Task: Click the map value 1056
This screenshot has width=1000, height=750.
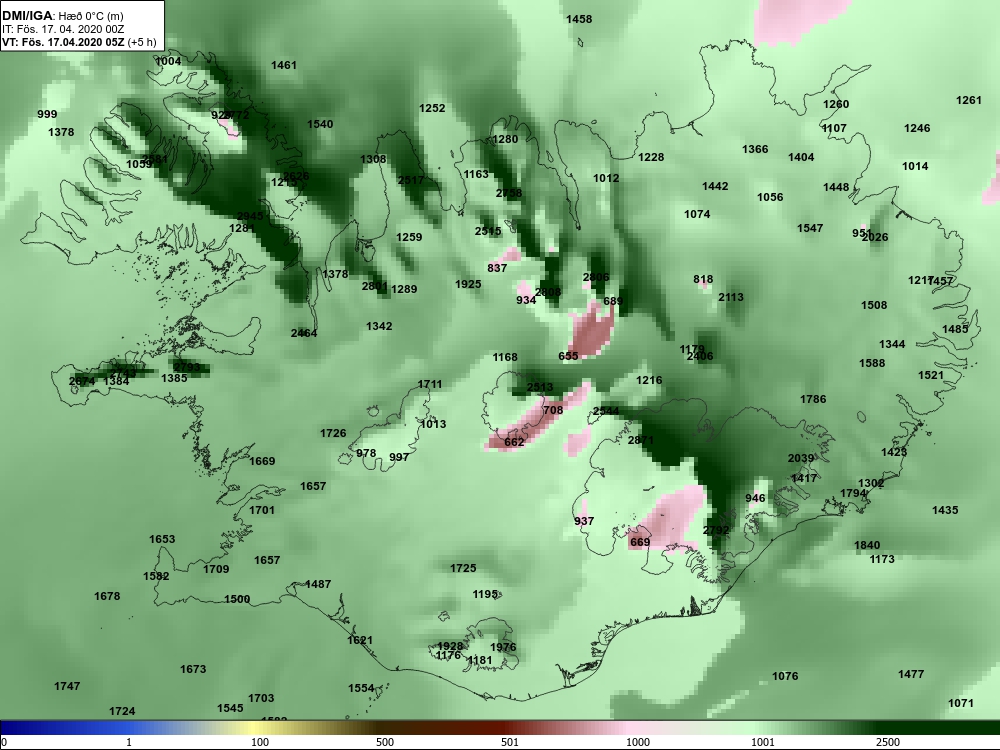Action: click(770, 197)
